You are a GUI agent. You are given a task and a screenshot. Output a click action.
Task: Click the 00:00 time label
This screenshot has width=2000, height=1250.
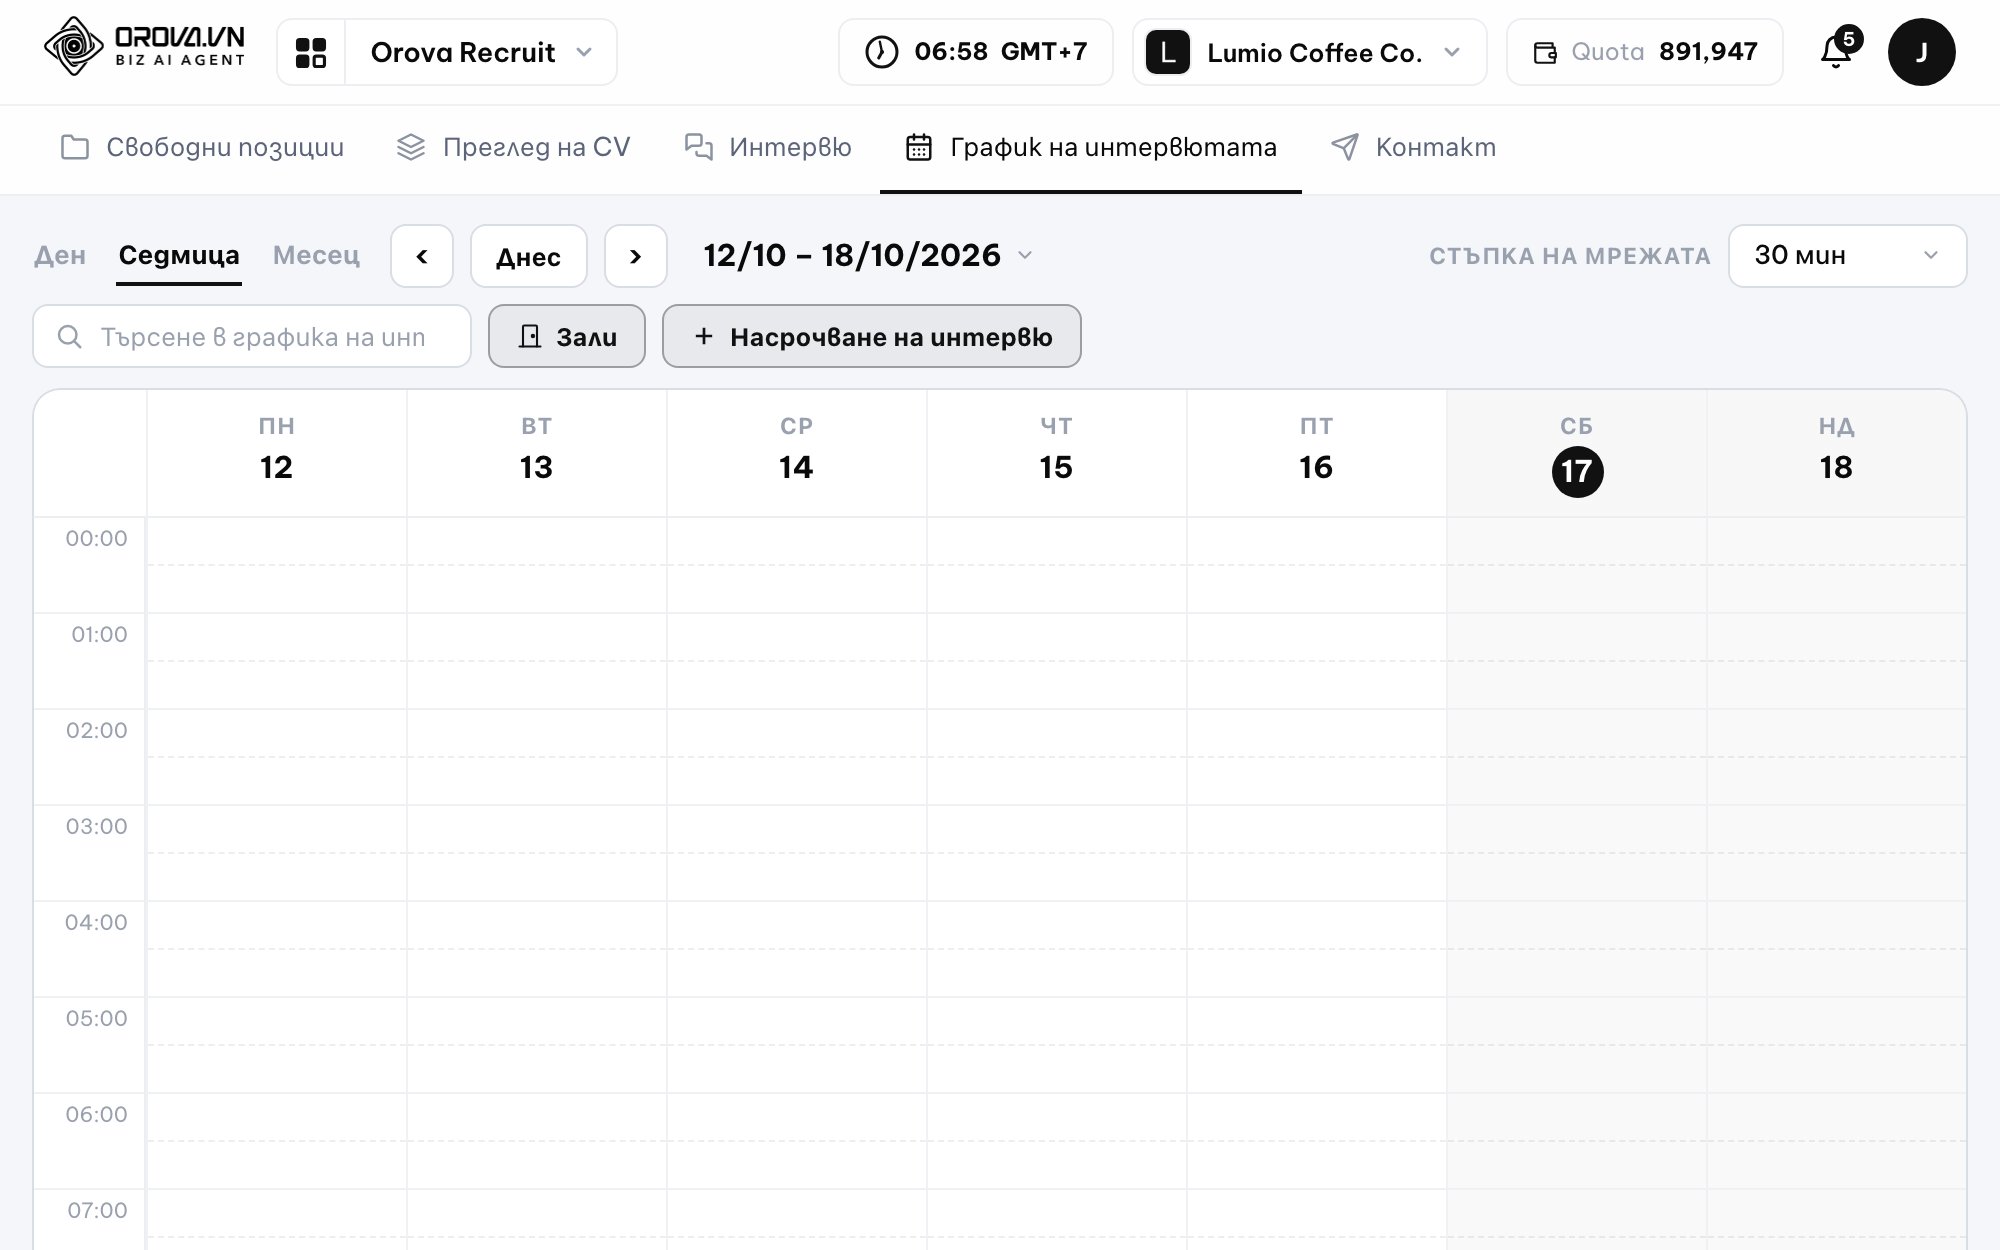[96, 539]
